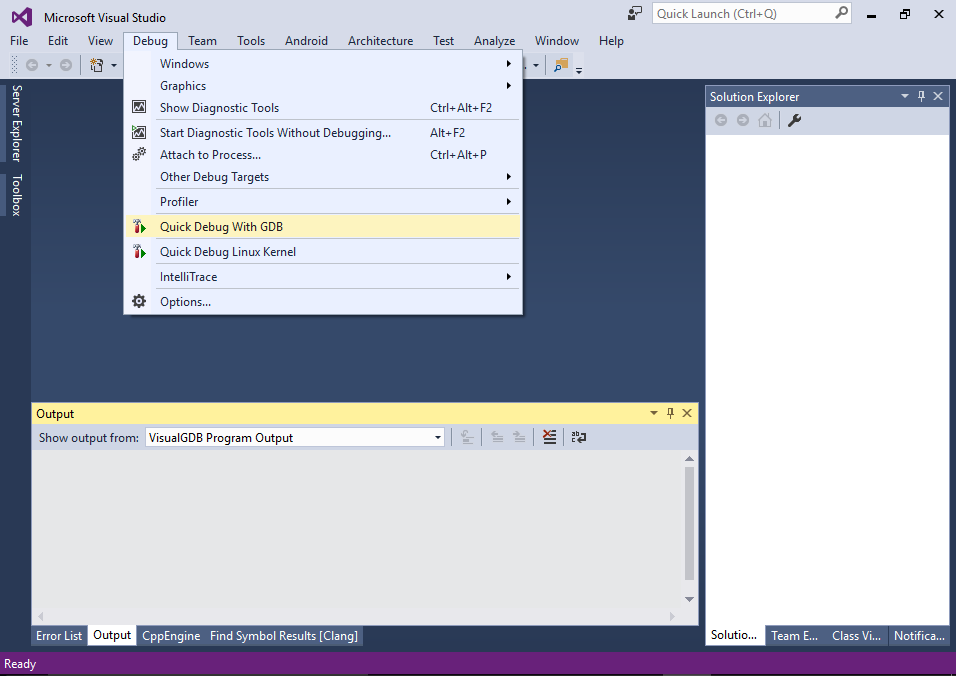Image resolution: width=956 pixels, height=676 pixels.
Task: Switch to the Class View tab
Action: click(857, 635)
